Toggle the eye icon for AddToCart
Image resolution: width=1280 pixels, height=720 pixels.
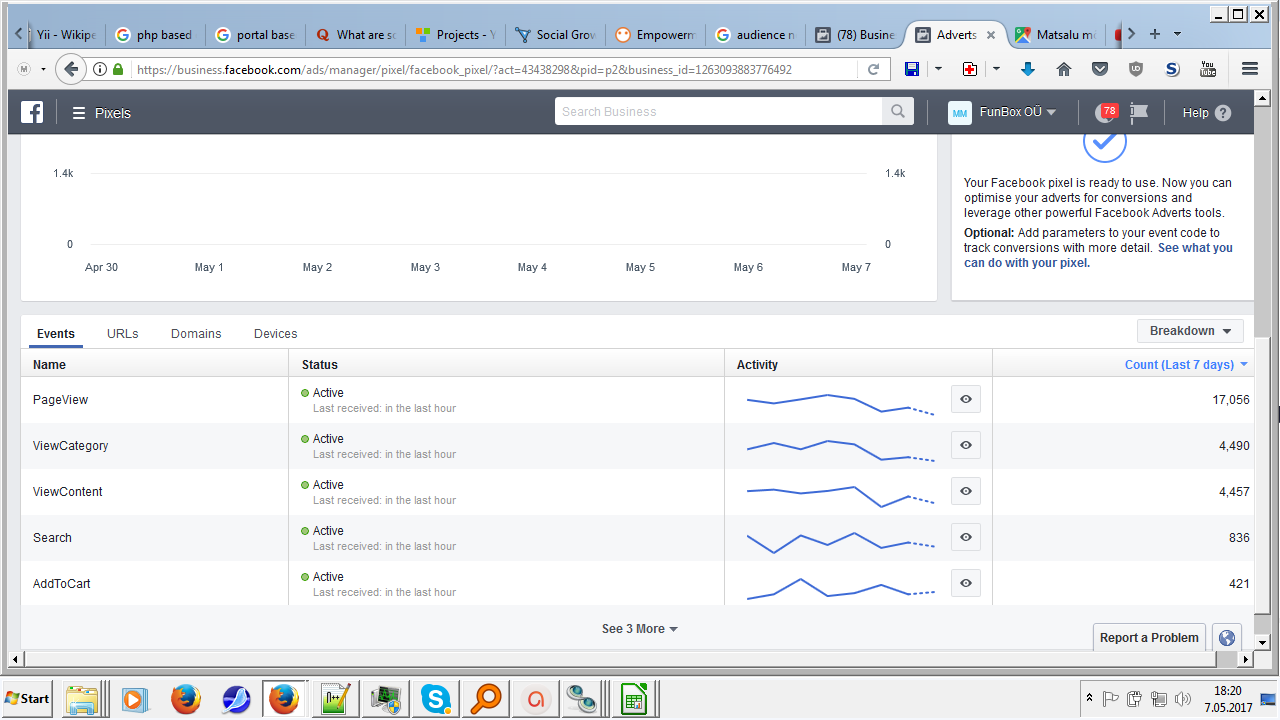tap(965, 583)
